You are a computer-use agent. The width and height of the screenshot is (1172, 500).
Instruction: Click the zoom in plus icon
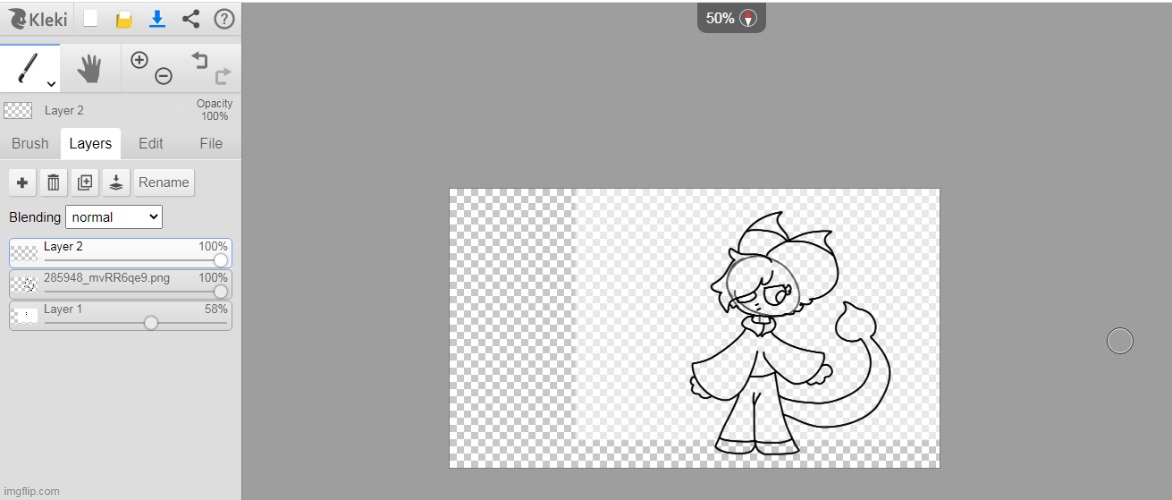(140, 60)
